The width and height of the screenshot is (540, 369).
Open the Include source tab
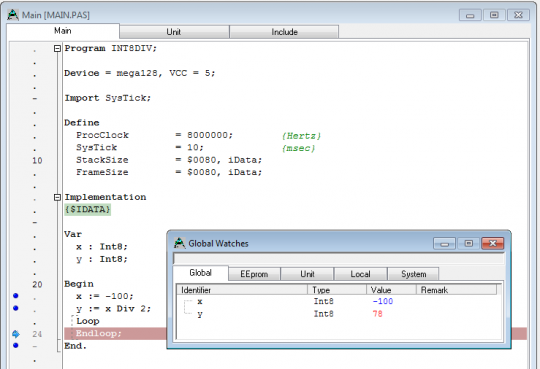(284, 32)
